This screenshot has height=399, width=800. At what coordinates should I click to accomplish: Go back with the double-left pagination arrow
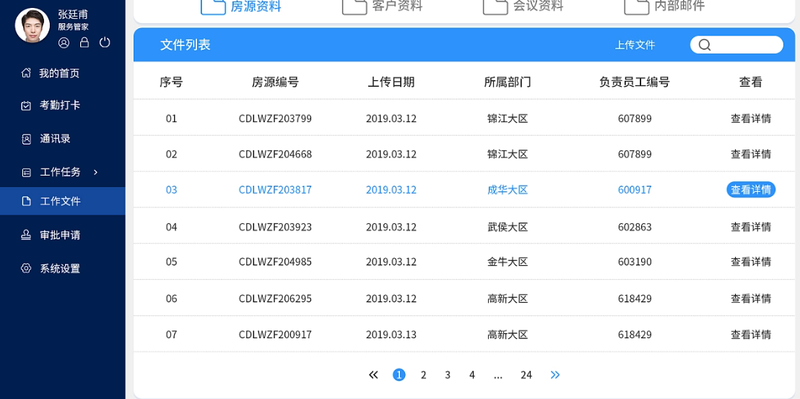coord(373,375)
